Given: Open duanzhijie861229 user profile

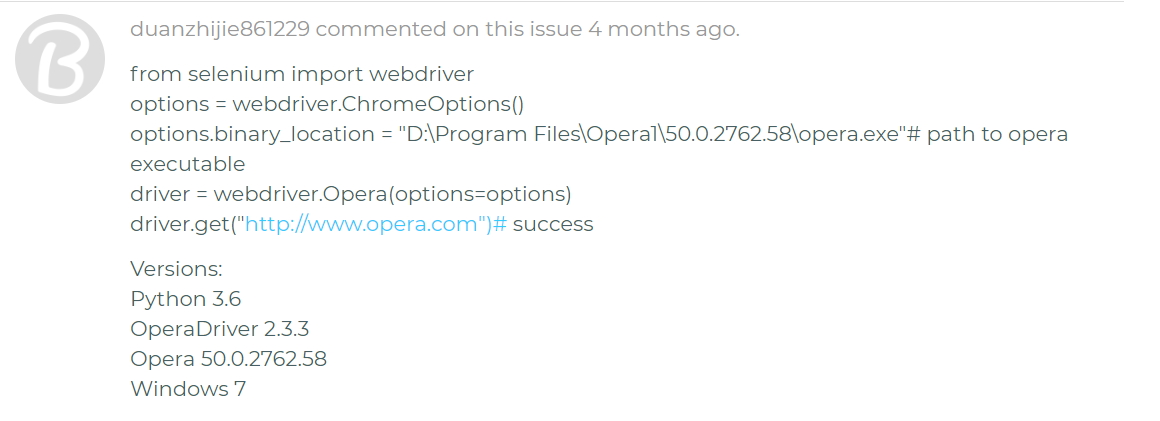Looking at the screenshot, I should 220,30.
